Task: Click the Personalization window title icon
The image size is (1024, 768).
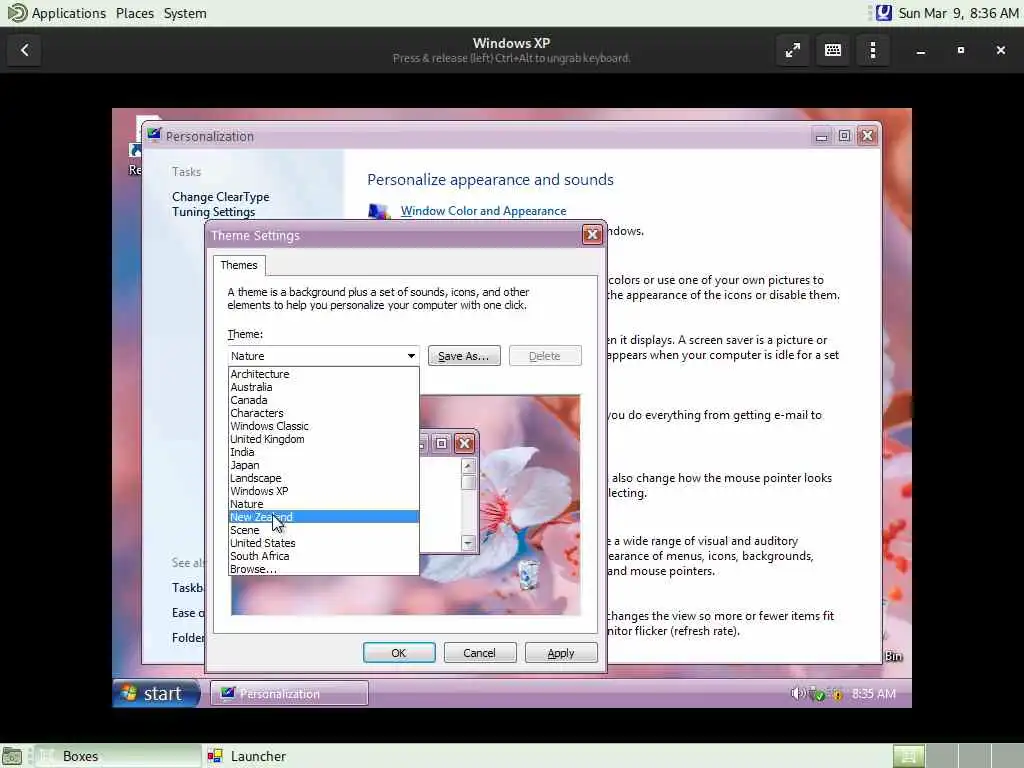Action: tap(154, 135)
